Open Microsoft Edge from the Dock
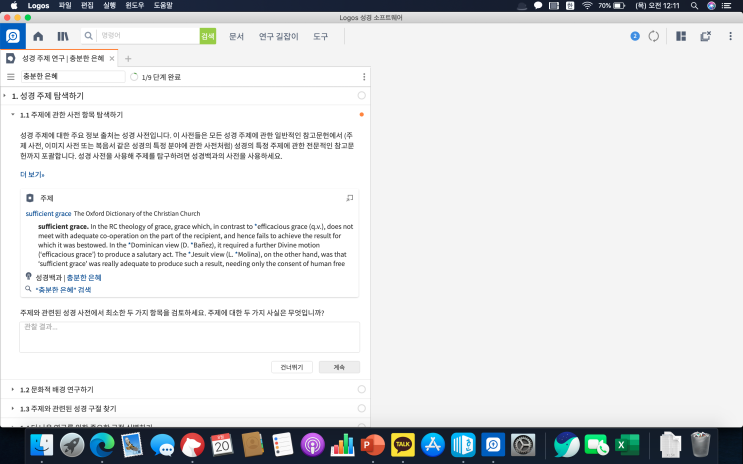 [x=102, y=445]
